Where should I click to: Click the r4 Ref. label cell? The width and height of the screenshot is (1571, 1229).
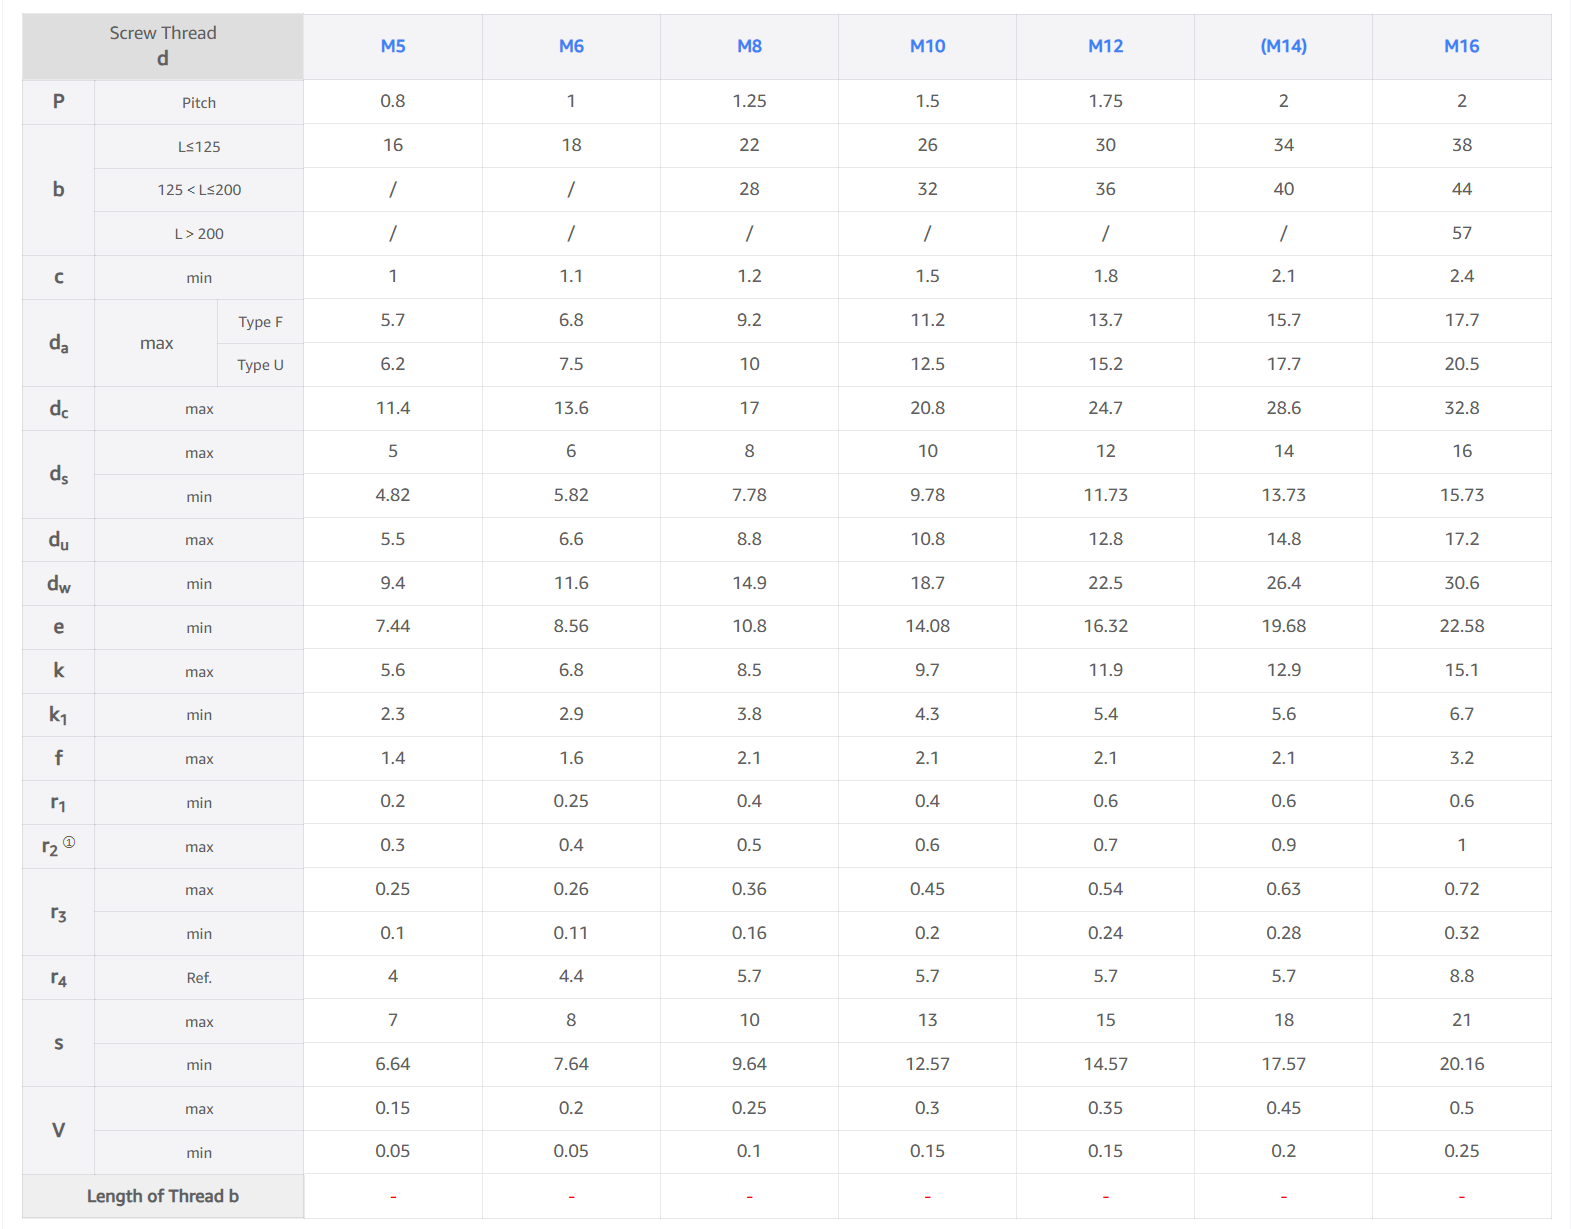click(198, 977)
